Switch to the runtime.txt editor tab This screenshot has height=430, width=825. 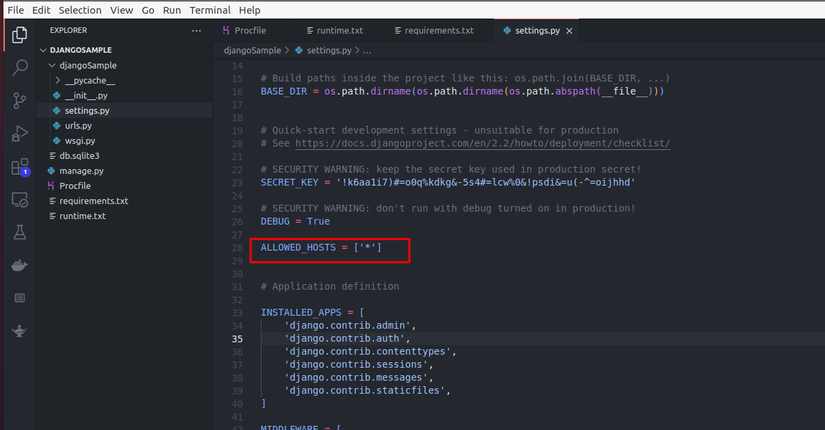[337, 31]
